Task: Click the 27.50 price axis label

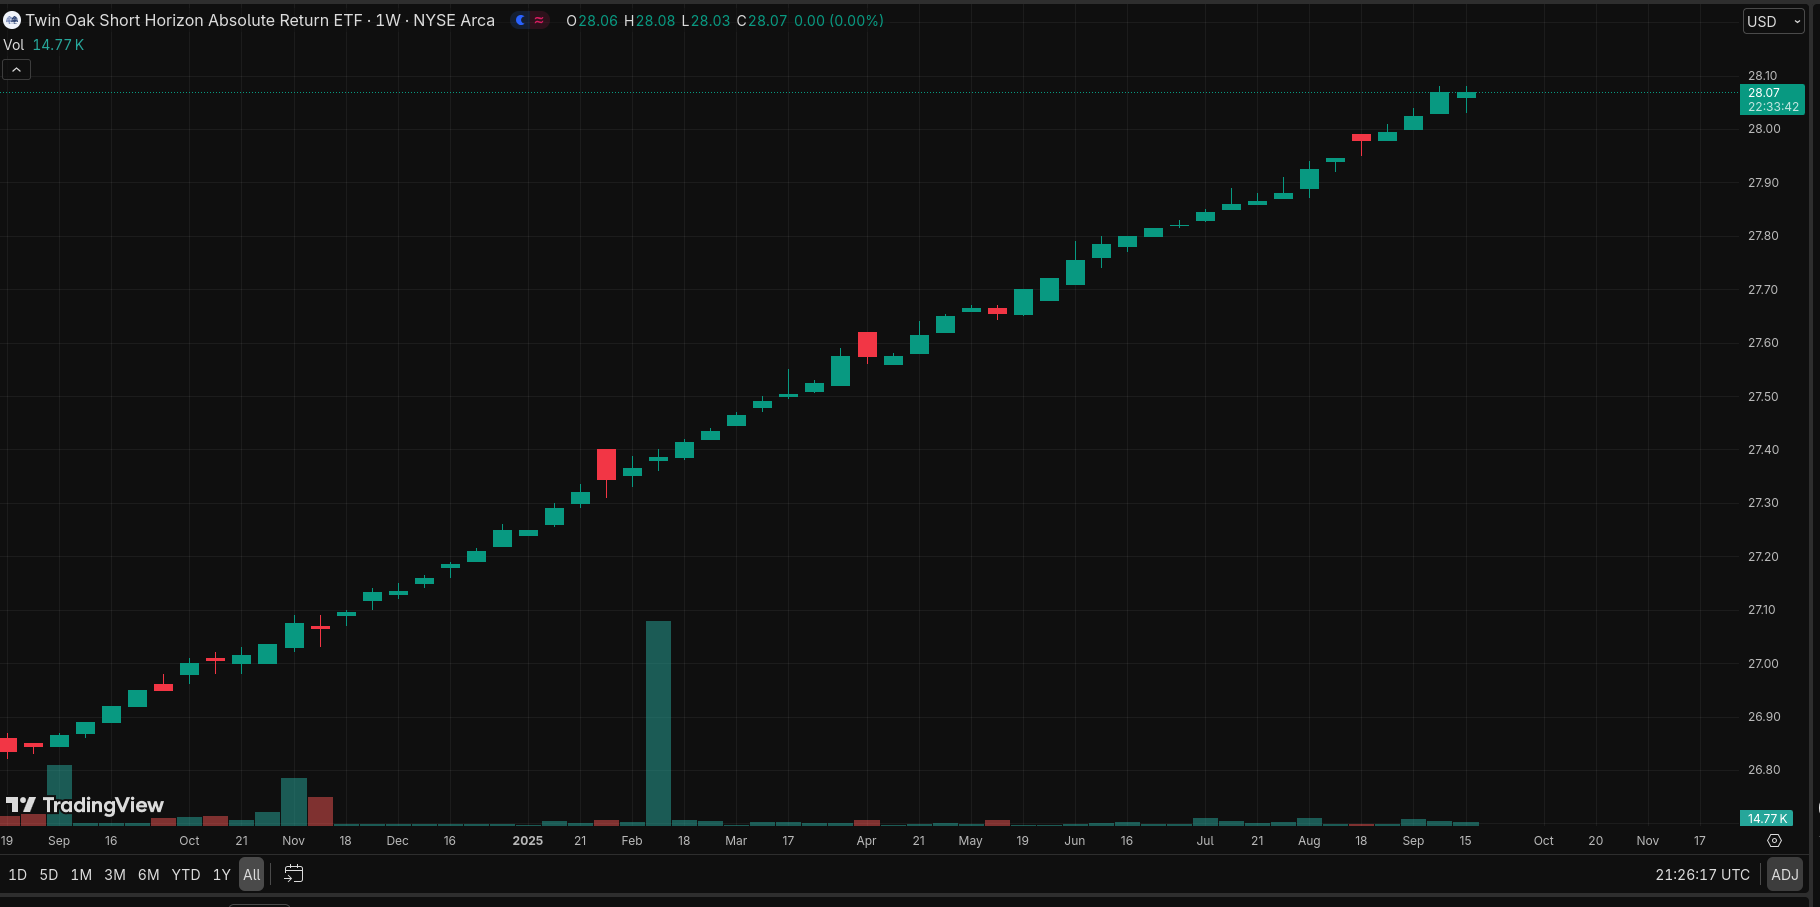Action: [x=1764, y=396]
